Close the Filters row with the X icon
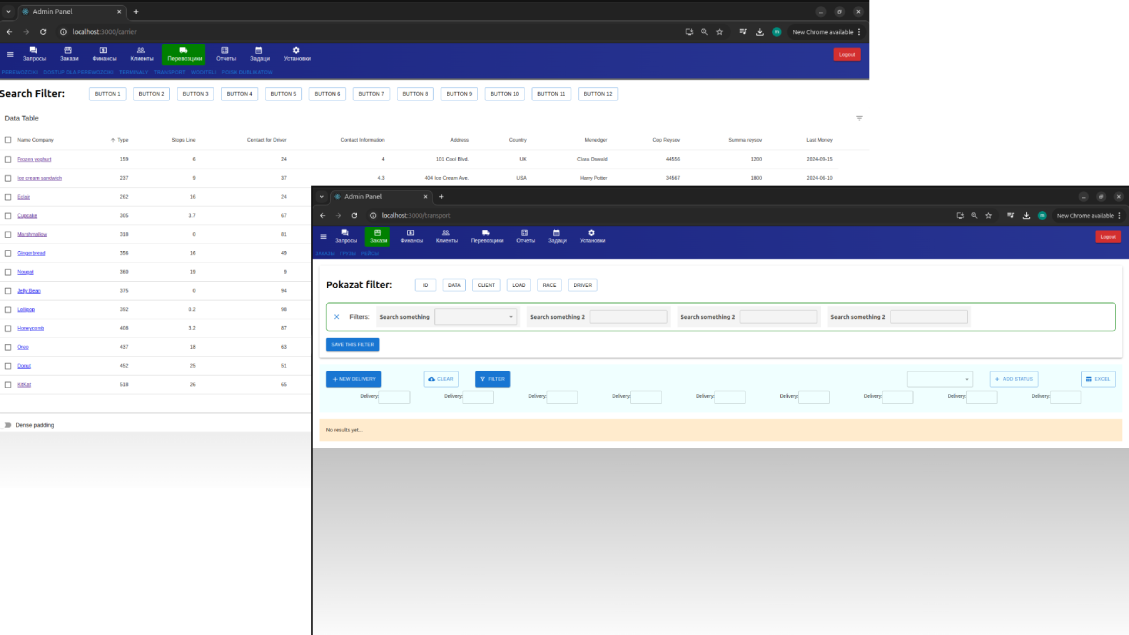The image size is (1129, 635). point(336,317)
